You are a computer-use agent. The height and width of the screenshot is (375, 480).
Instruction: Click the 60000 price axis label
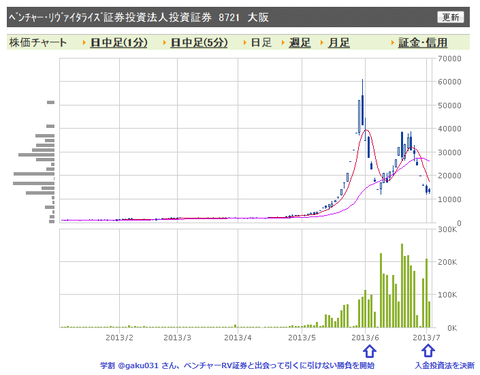449,82
